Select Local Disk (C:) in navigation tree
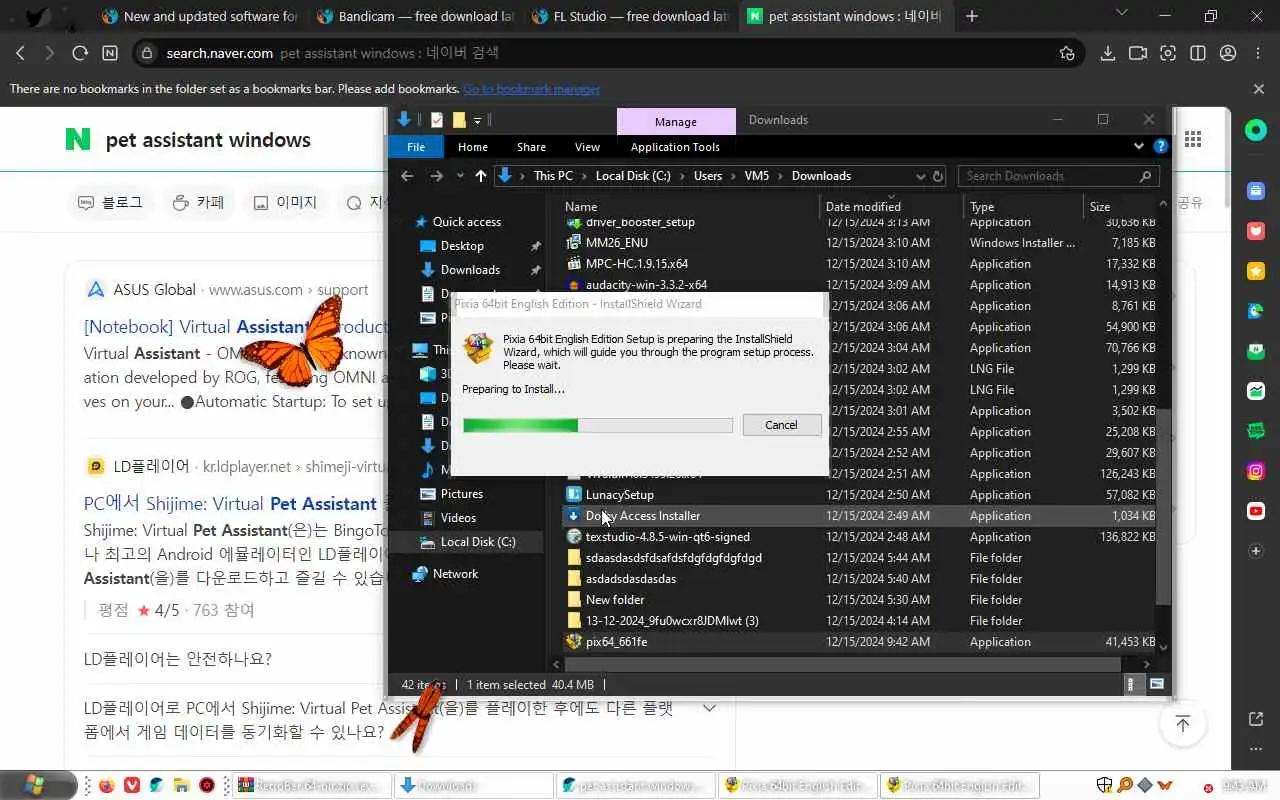The height and width of the screenshot is (800, 1280). (478, 542)
